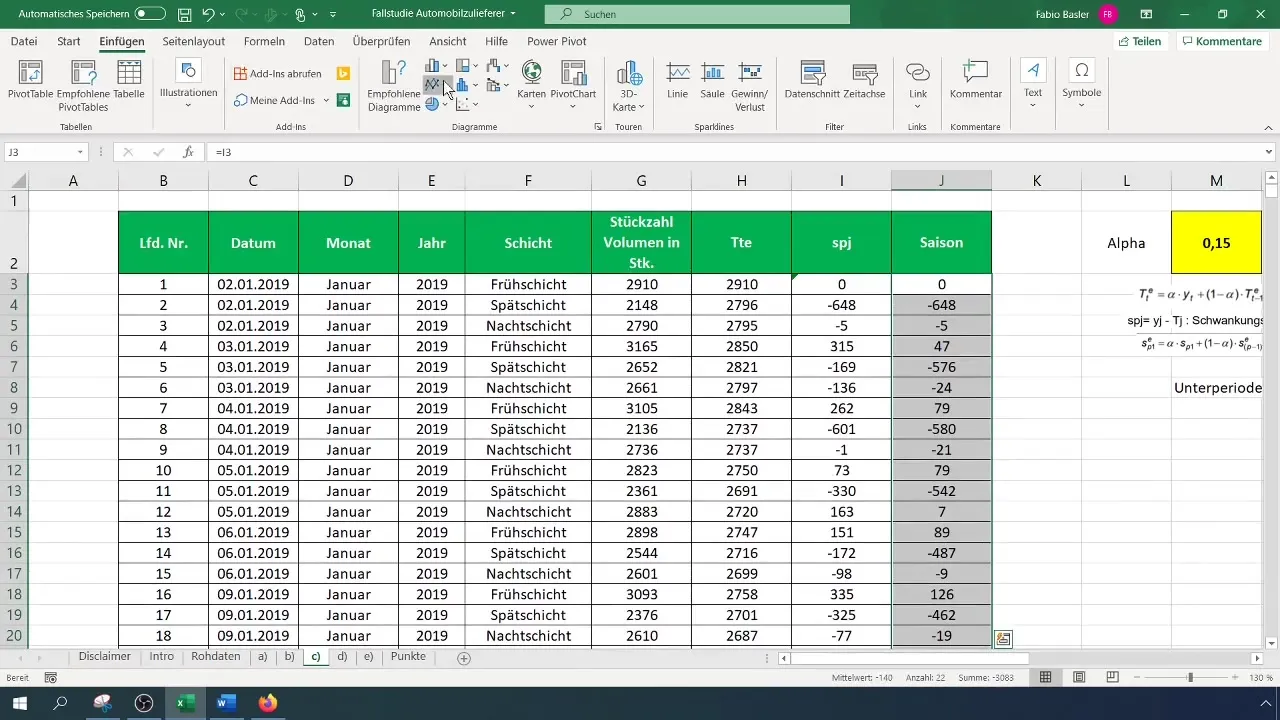Switch to Page Break Preview view
Screen dimensions: 1280x720
1114,678
